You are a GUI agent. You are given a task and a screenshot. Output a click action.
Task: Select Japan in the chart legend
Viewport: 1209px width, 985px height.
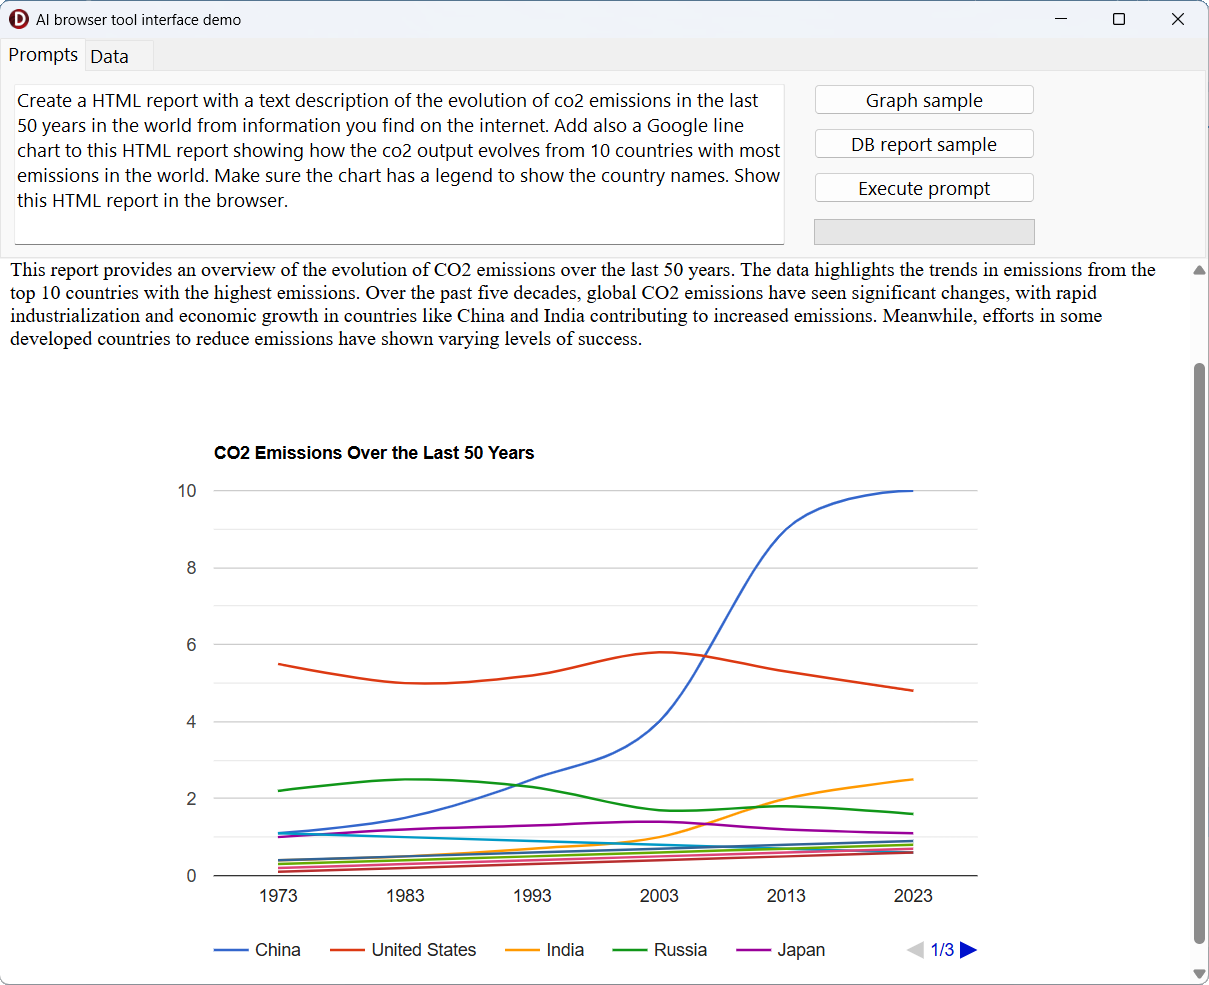coord(801,950)
